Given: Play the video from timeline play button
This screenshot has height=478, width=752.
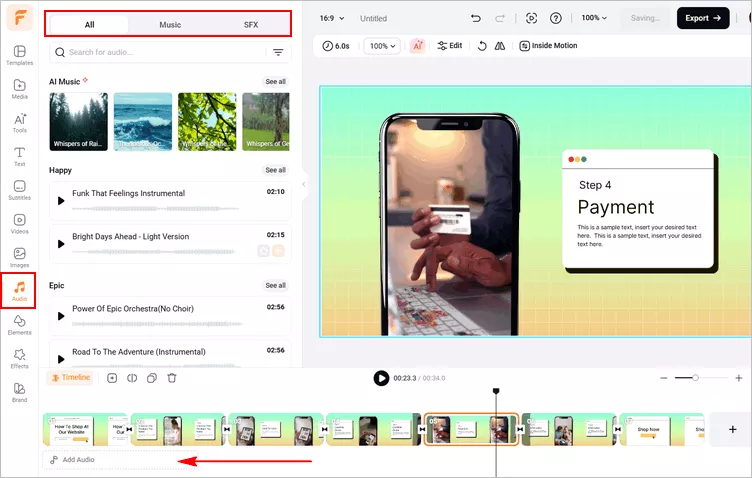Looking at the screenshot, I should [381, 378].
